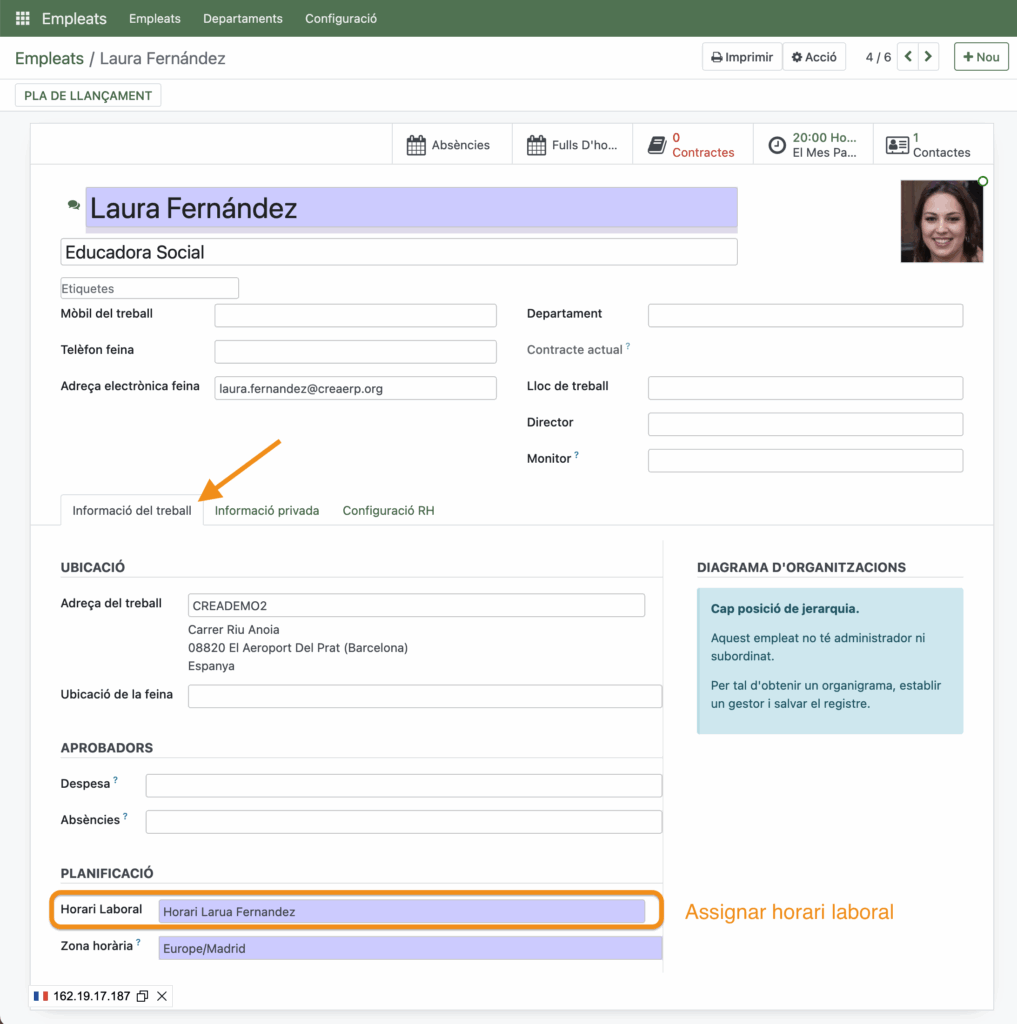Viewport: 1017px width, 1024px height.
Task: Click the clock icon for monthly hours
Action: coord(777,145)
